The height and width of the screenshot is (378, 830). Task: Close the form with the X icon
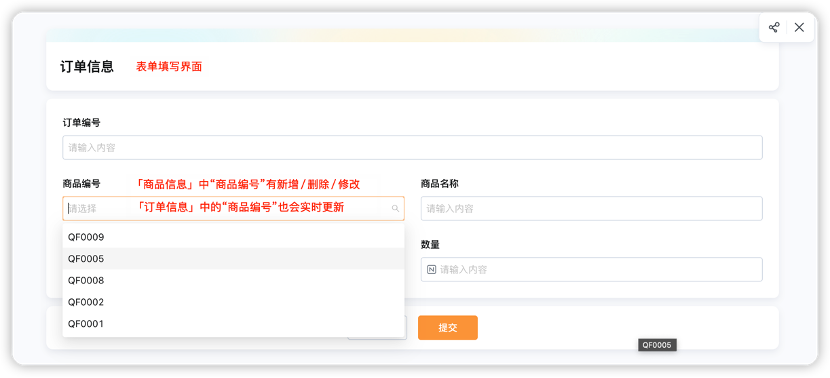(799, 28)
